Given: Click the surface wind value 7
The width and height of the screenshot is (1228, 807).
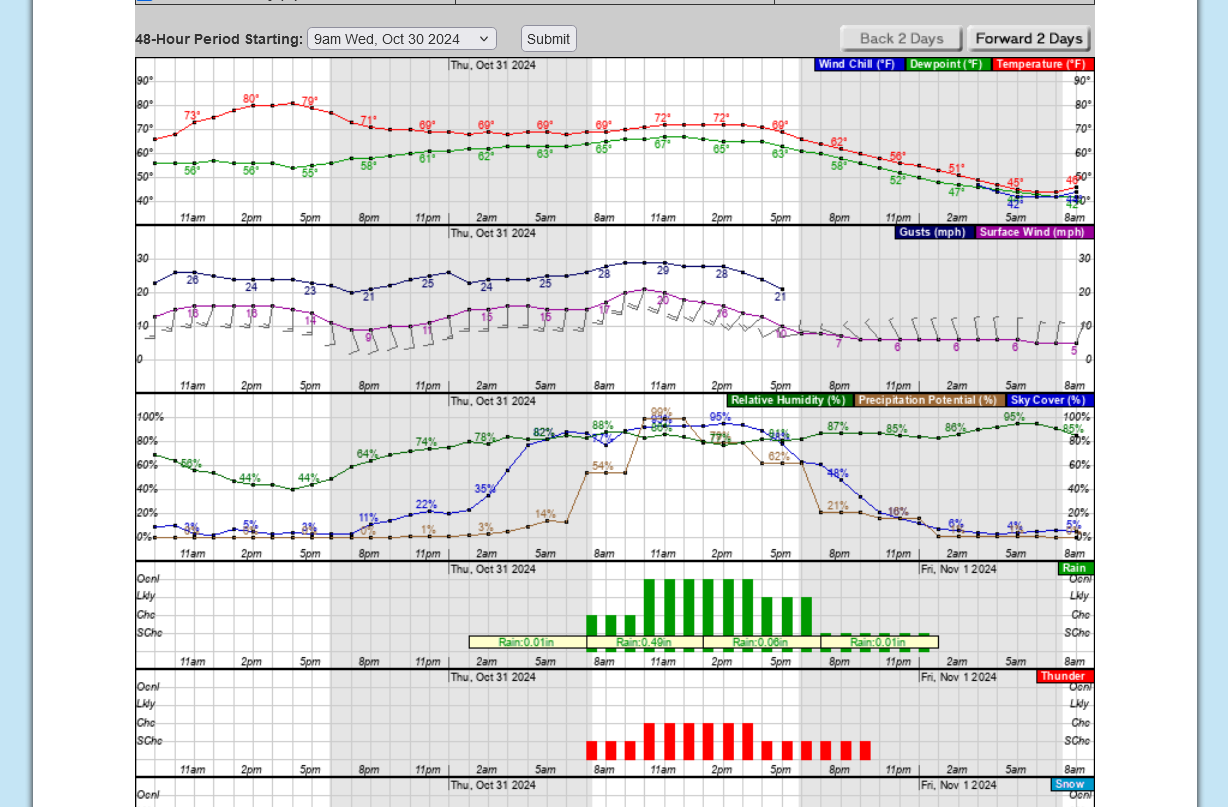Looking at the screenshot, I should (839, 343).
